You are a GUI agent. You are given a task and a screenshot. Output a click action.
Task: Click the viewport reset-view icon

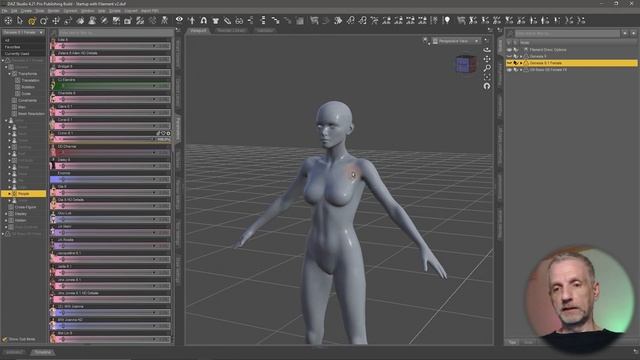coord(487,86)
